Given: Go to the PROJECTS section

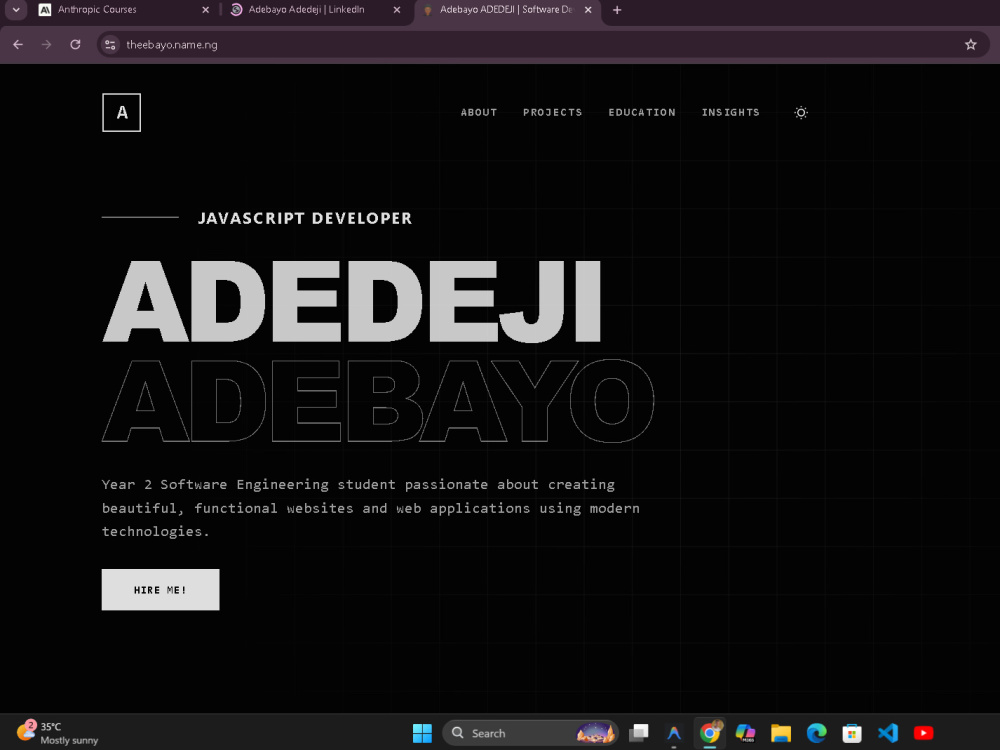Looking at the screenshot, I should point(552,112).
